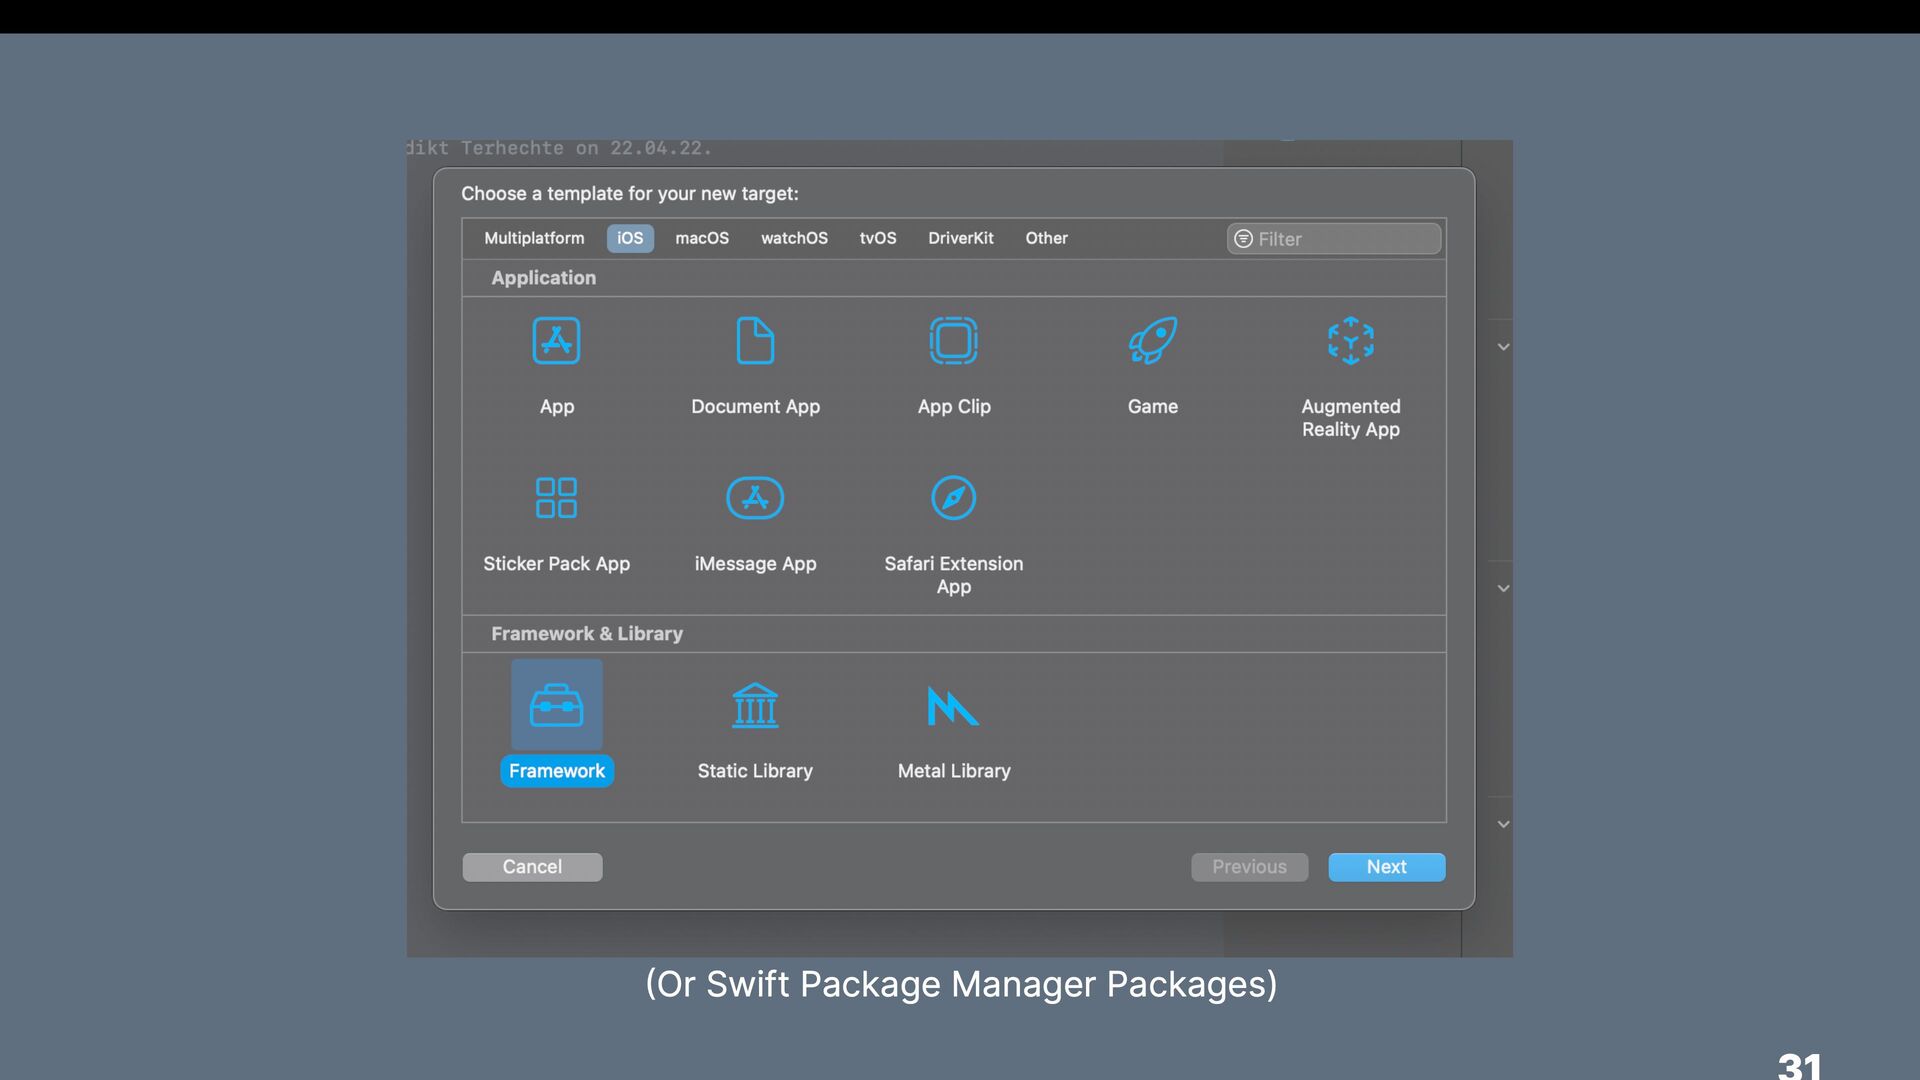The width and height of the screenshot is (1920, 1080).
Task: Switch to the Other tab
Action: 1046,238
